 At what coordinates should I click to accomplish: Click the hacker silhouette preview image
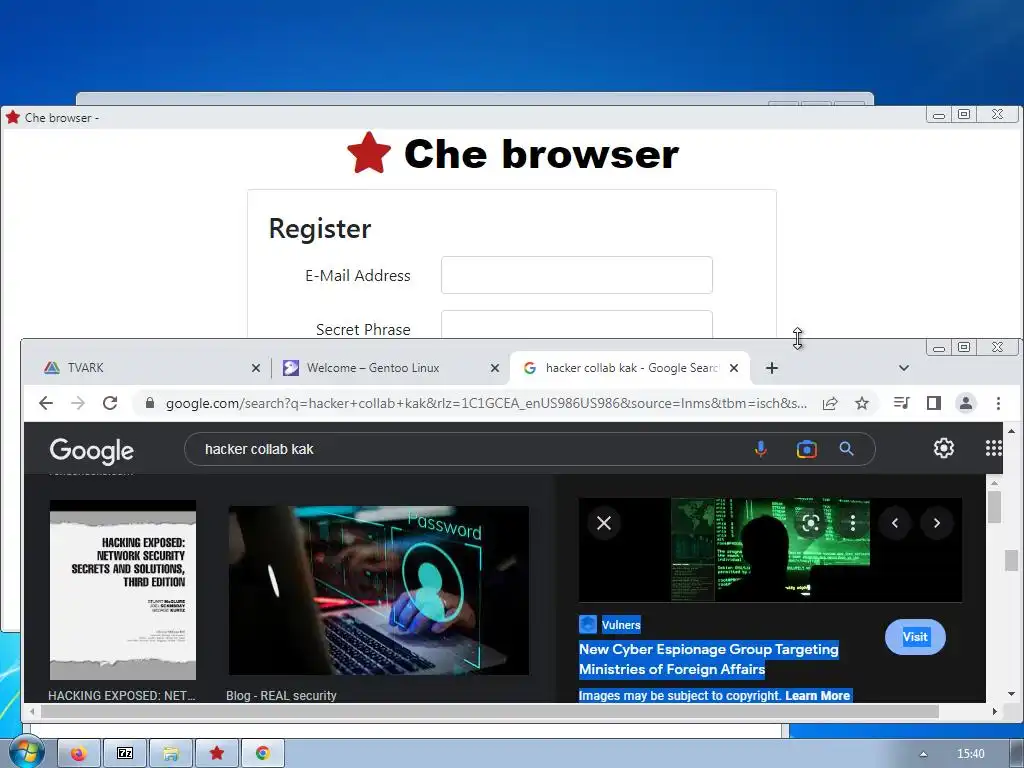pyautogui.click(x=771, y=549)
